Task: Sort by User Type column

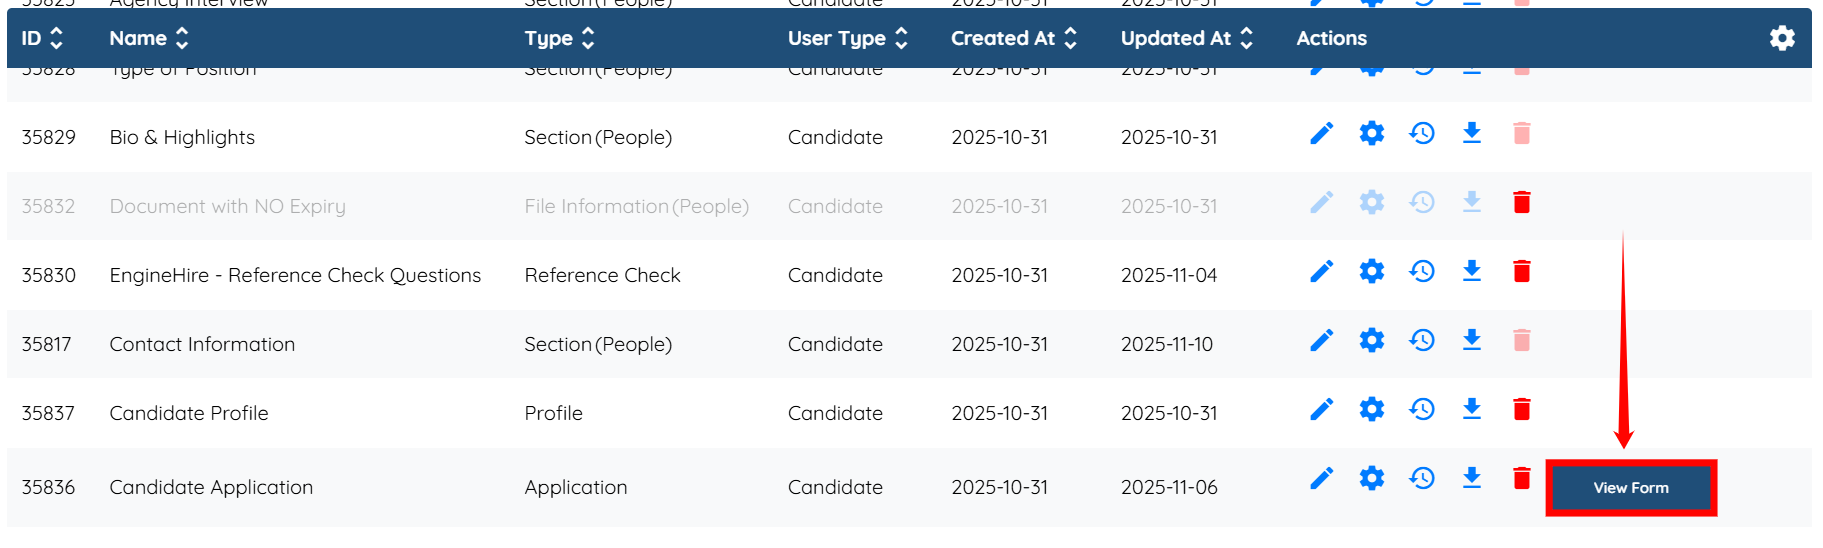Action: [900, 38]
